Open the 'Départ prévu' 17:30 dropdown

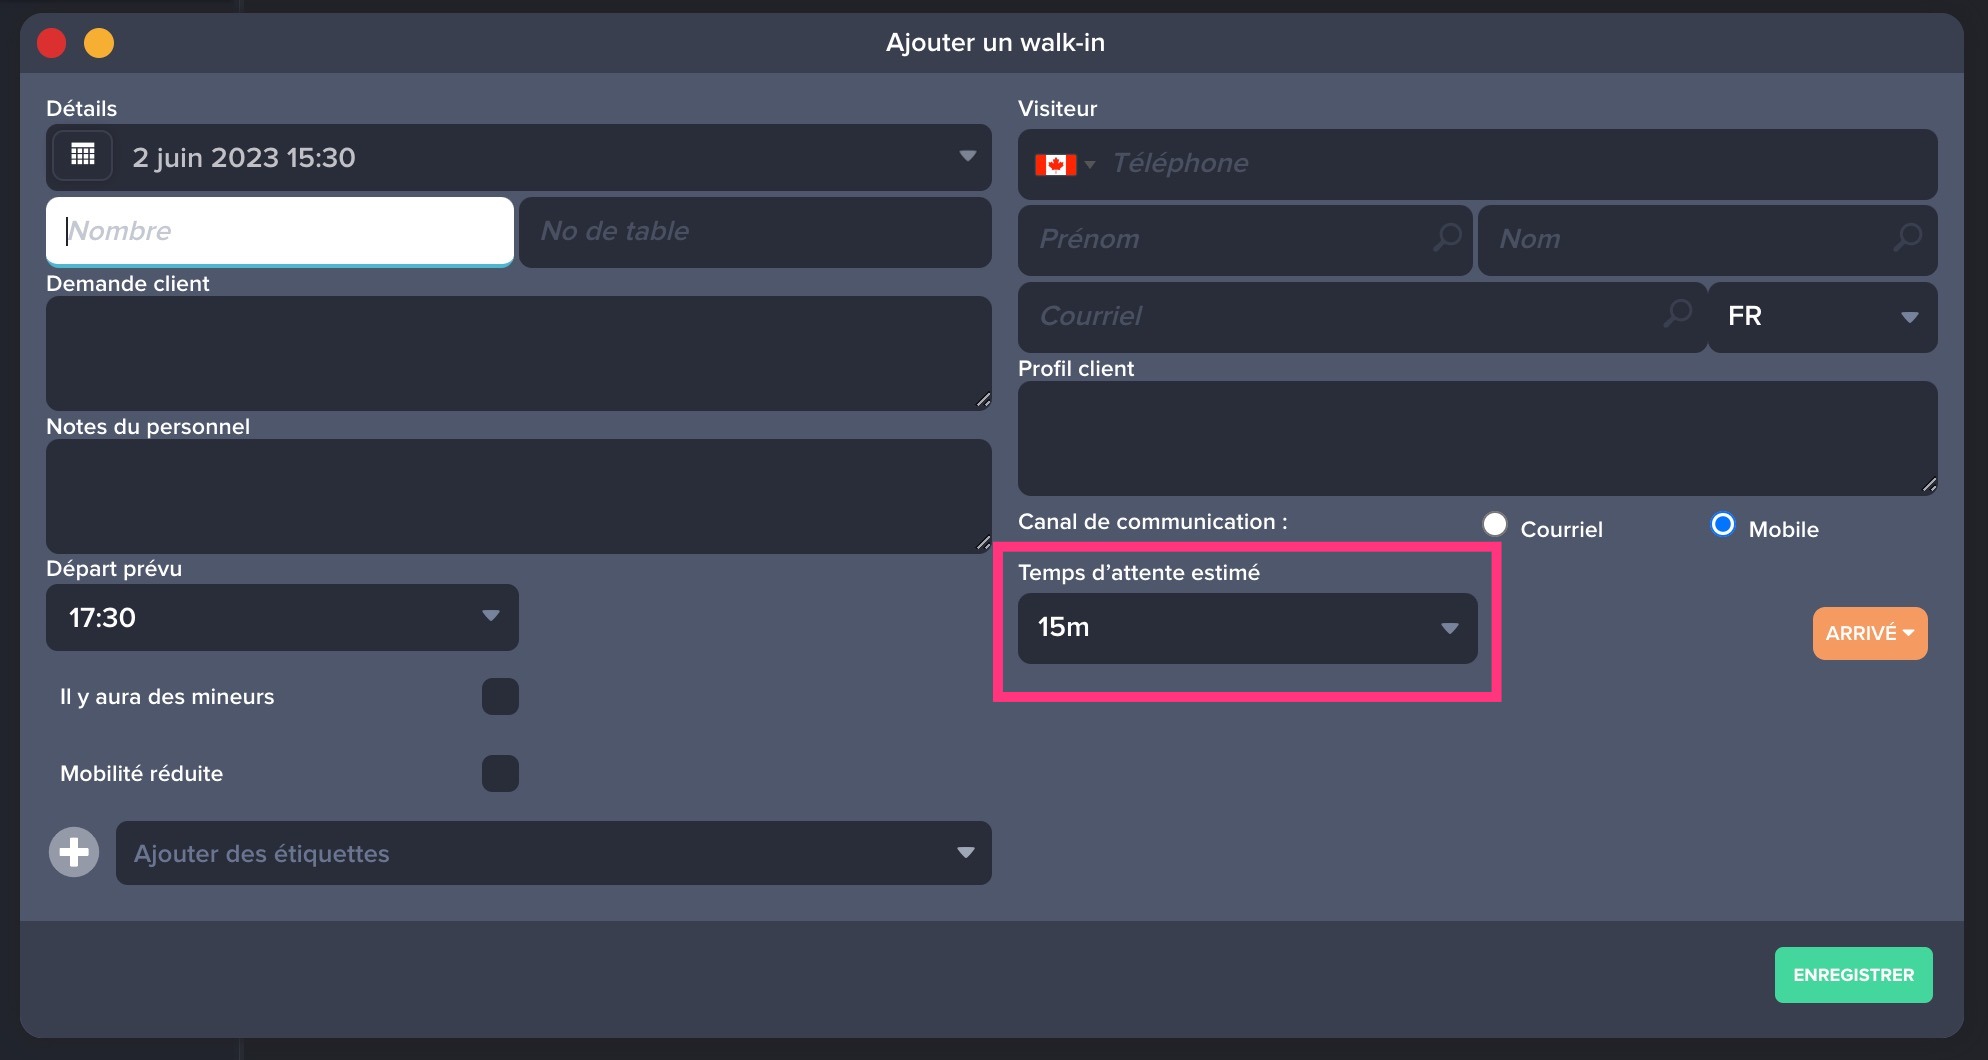click(x=282, y=618)
